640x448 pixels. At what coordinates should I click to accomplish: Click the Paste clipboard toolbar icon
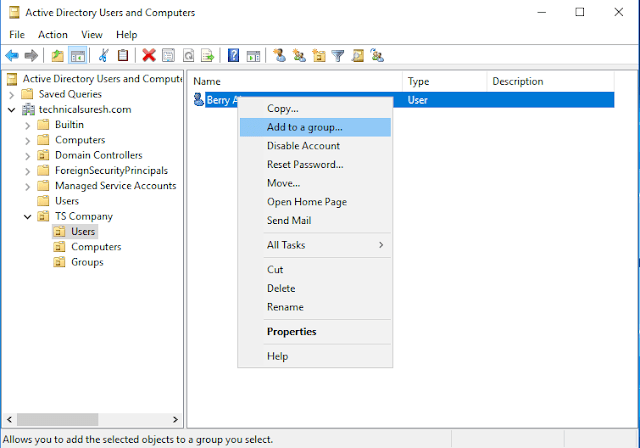[x=123, y=56]
